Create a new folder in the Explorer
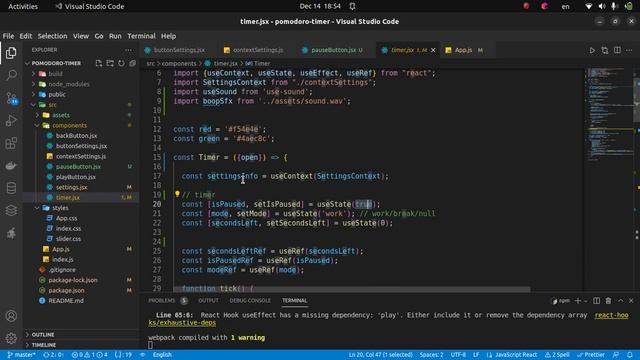 pyautogui.click(x=110, y=63)
